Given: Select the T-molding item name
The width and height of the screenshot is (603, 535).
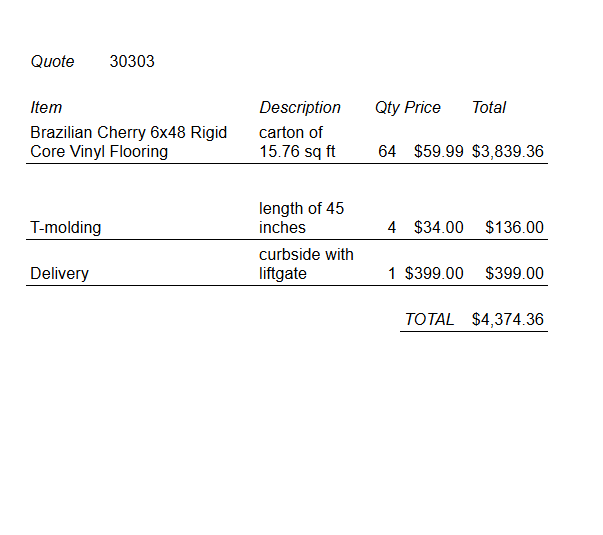Looking at the screenshot, I should (x=66, y=227).
